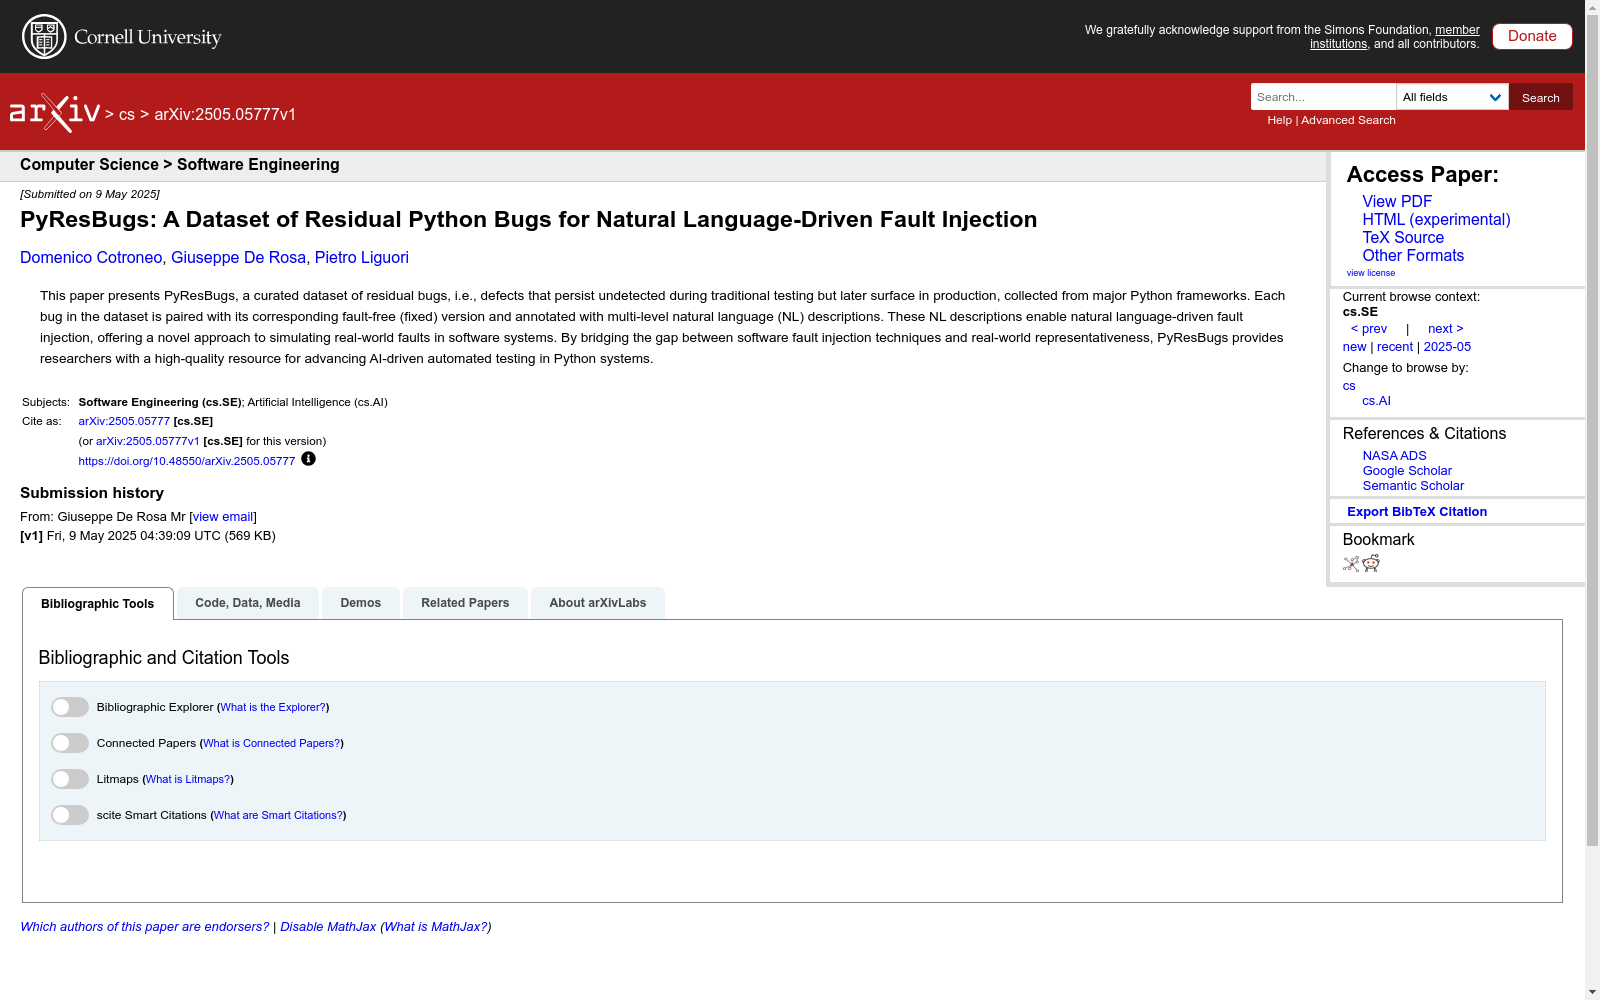Share on Reddit bookmark icon

(x=1371, y=564)
